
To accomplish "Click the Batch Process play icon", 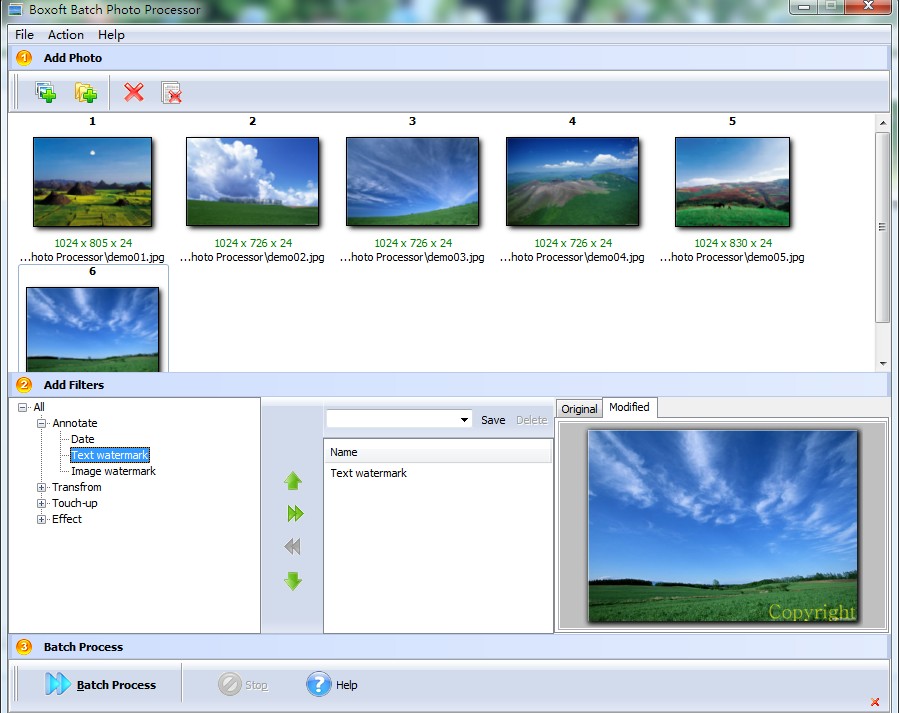I will (x=57, y=684).
